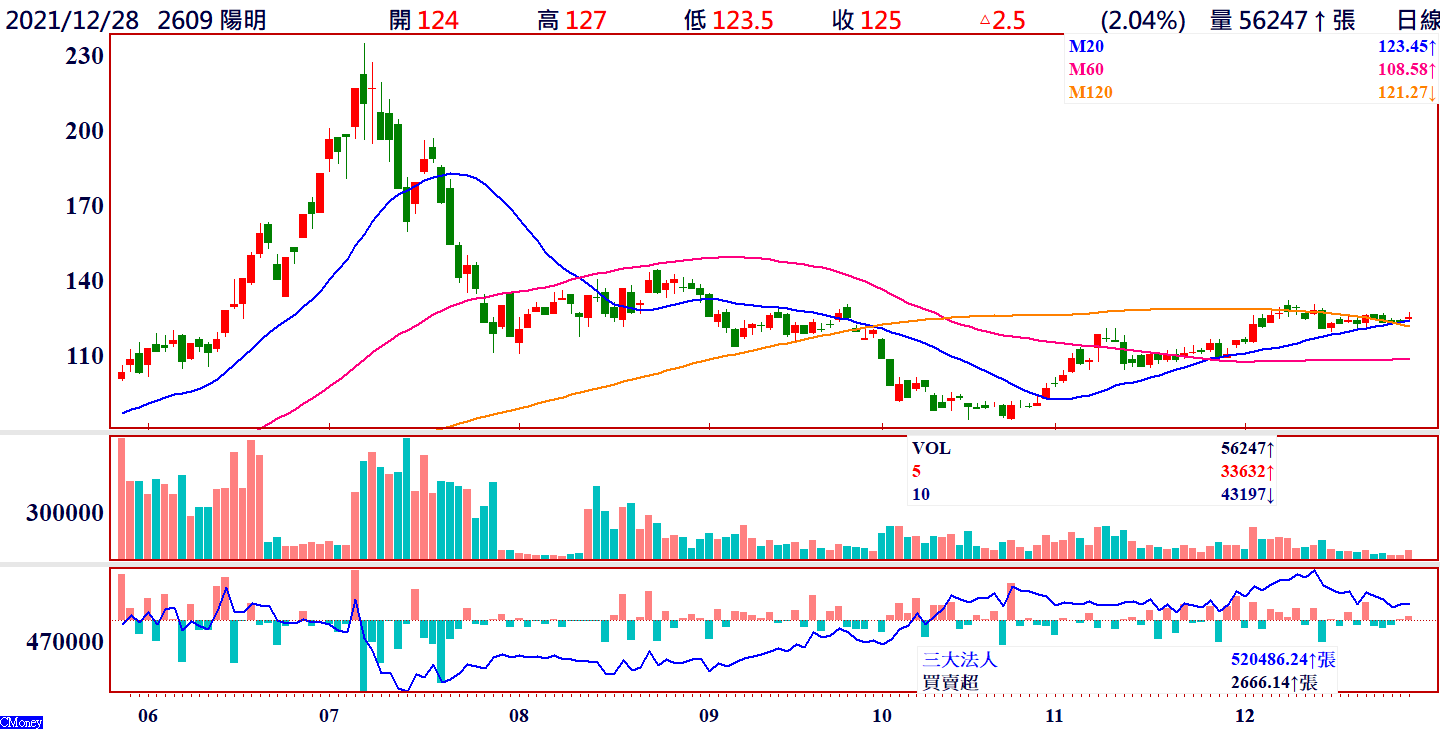
Task: Click the M20 value 123.45 up arrow
Action: [x=1433, y=46]
